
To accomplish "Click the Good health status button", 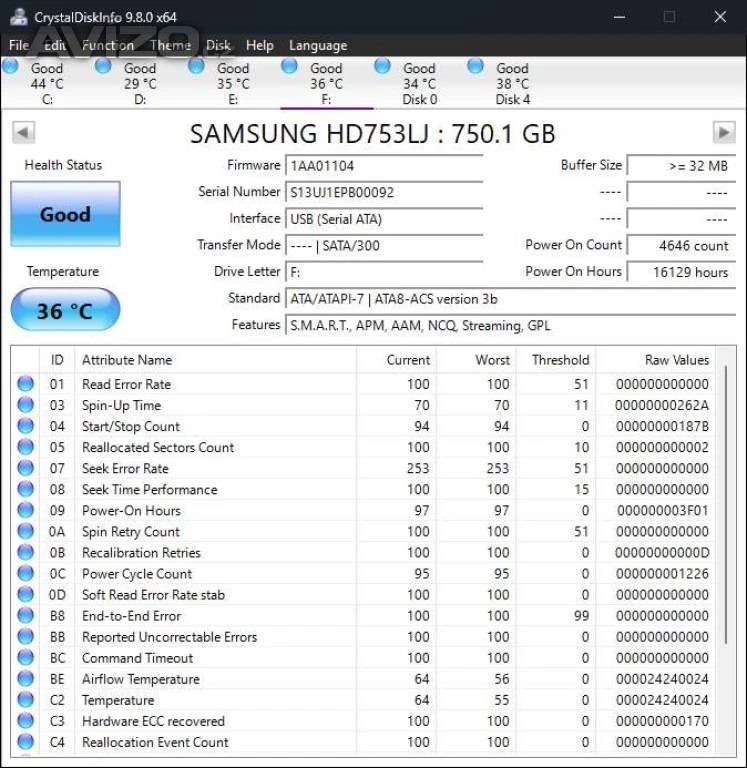I will click(65, 214).
